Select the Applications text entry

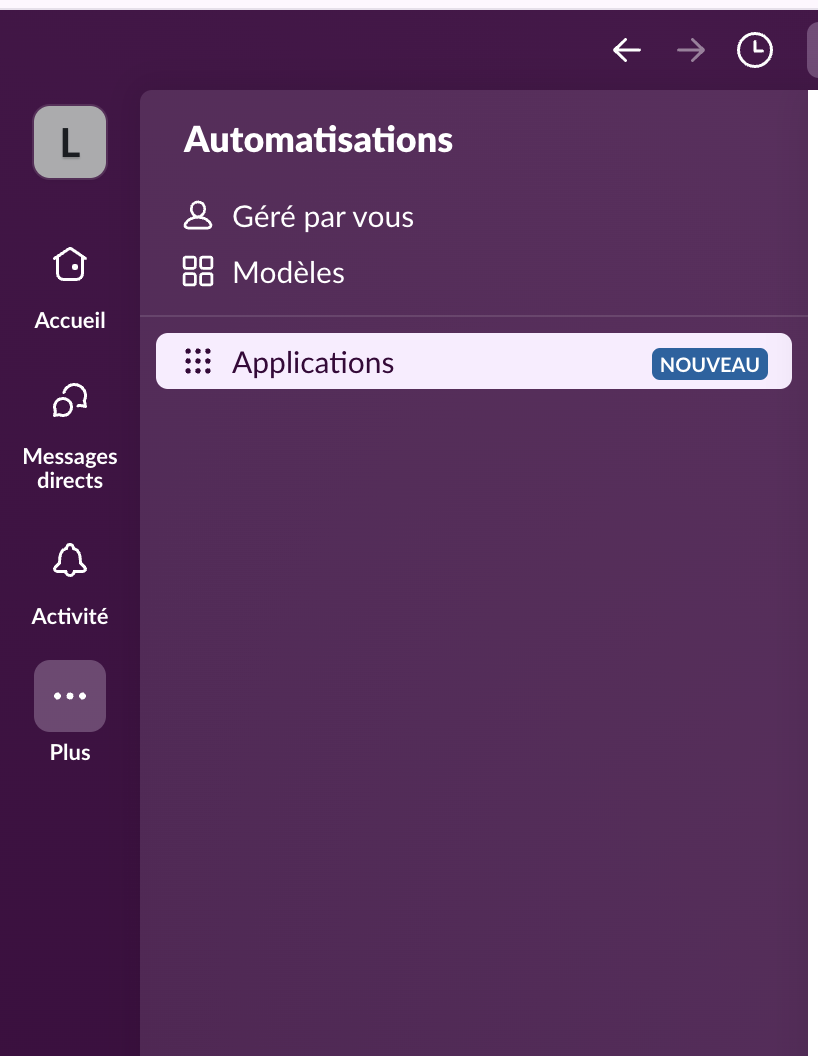[313, 362]
